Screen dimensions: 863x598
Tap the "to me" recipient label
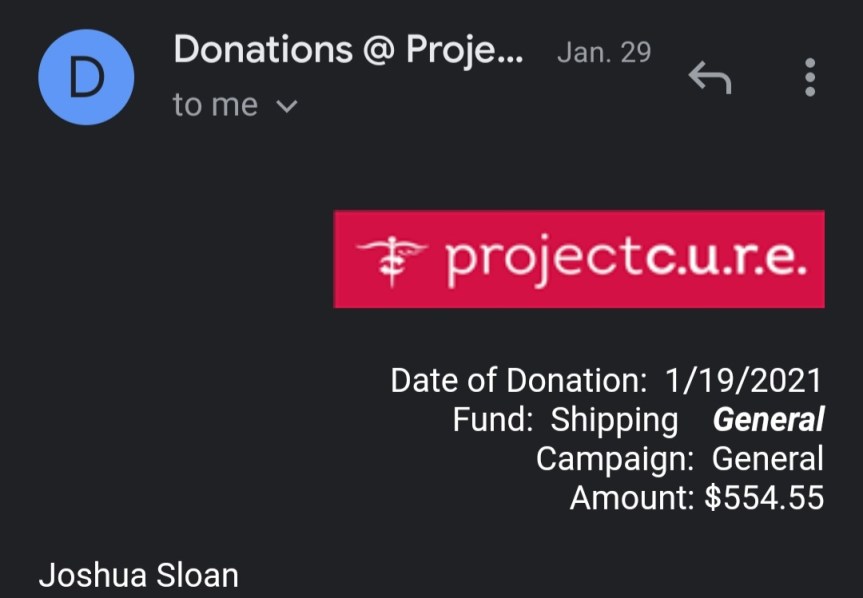(215, 105)
